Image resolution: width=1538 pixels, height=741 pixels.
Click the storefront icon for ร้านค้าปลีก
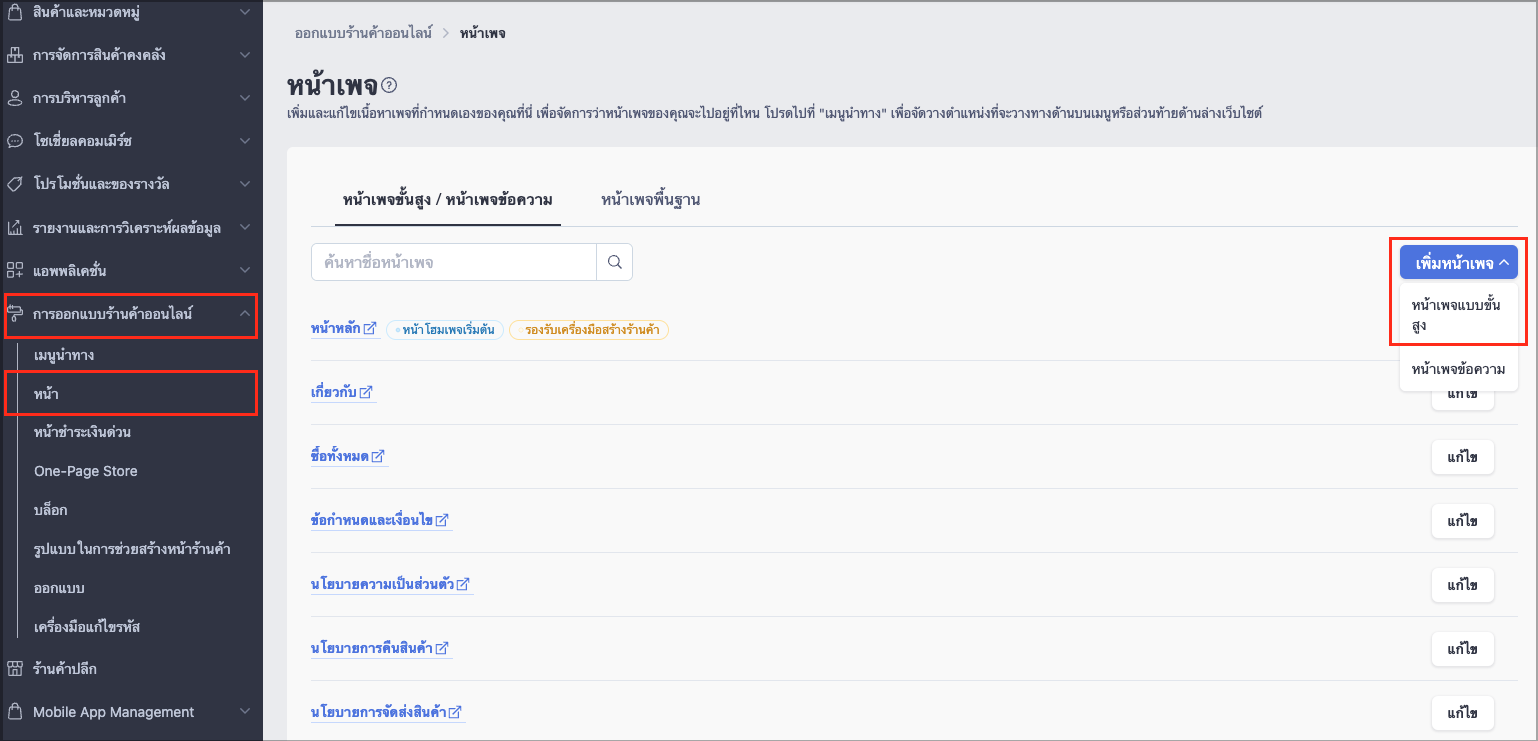(15, 668)
